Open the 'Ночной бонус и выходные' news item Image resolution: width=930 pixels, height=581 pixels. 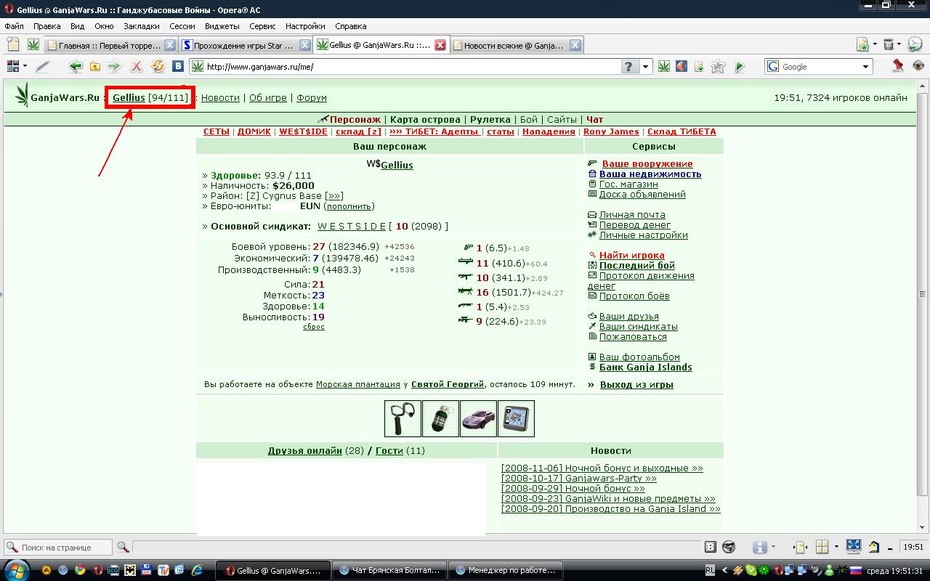coord(602,468)
